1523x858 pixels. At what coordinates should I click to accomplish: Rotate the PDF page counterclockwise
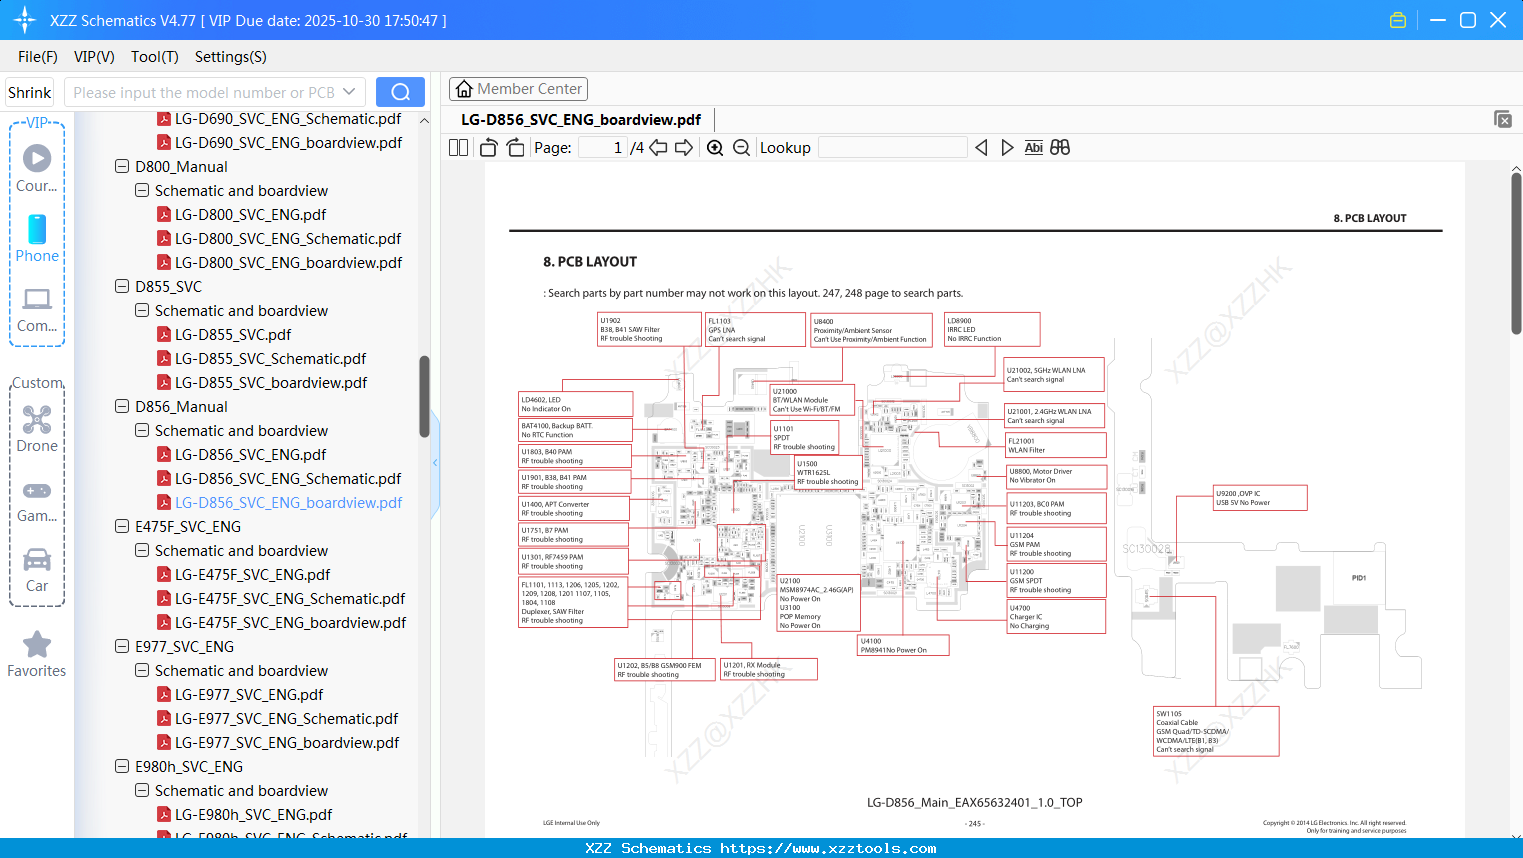[x=487, y=147]
